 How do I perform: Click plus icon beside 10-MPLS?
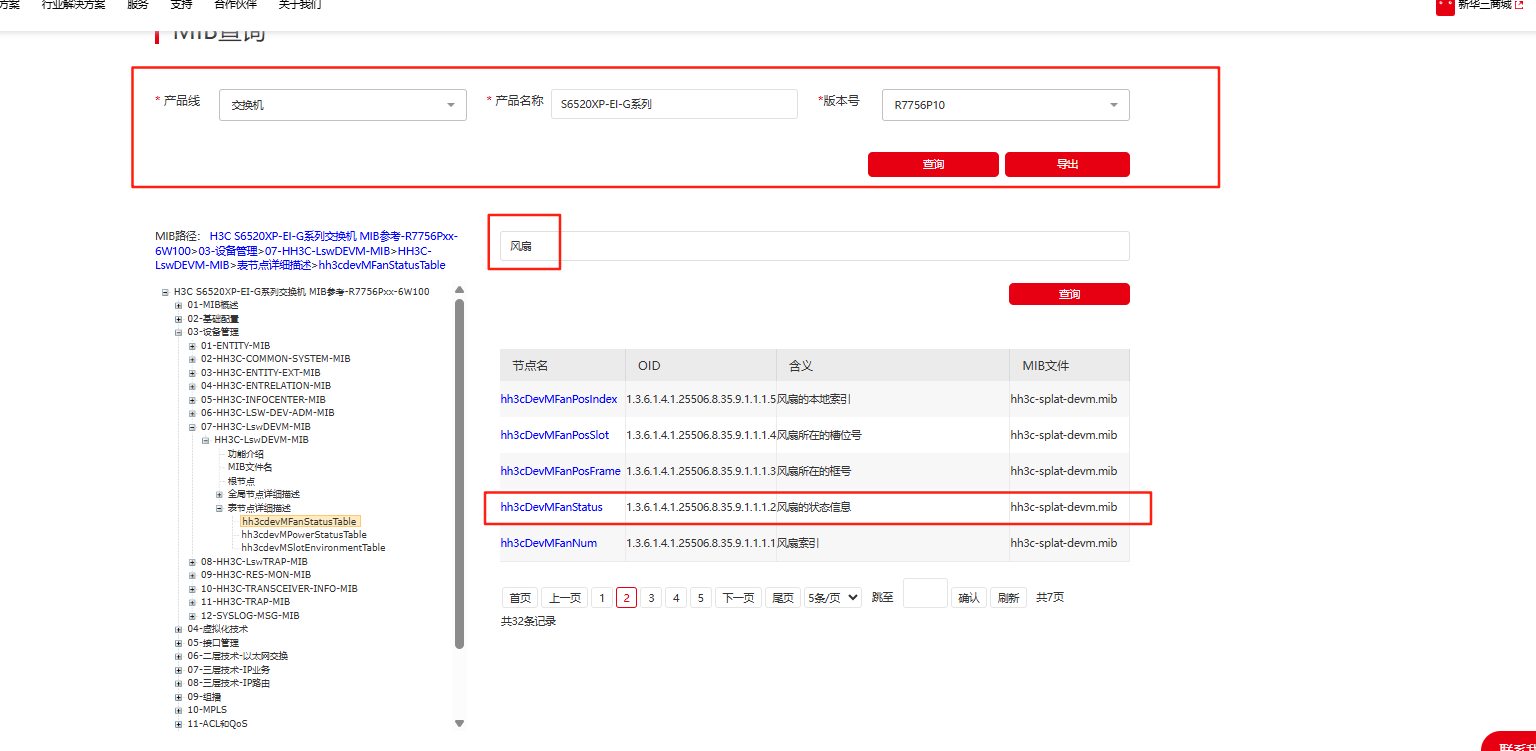pyautogui.click(x=179, y=710)
